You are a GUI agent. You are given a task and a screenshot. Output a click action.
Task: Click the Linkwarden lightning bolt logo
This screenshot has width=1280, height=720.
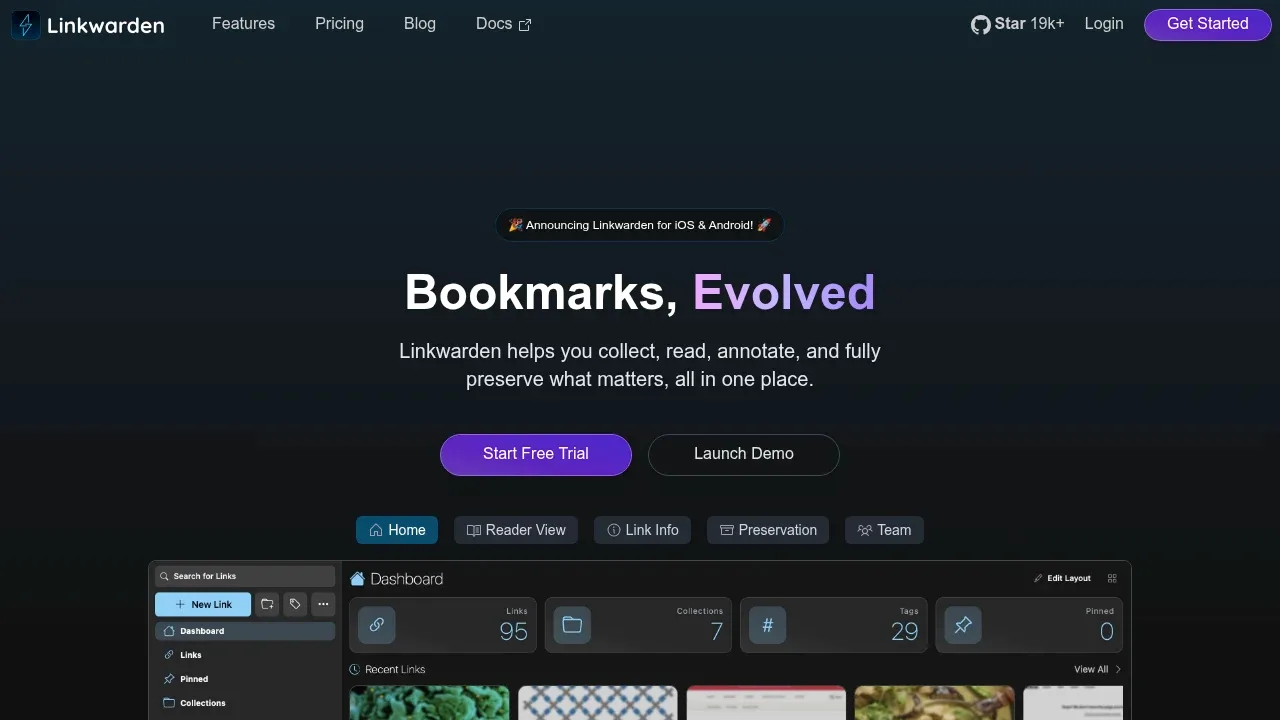point(26,25)
